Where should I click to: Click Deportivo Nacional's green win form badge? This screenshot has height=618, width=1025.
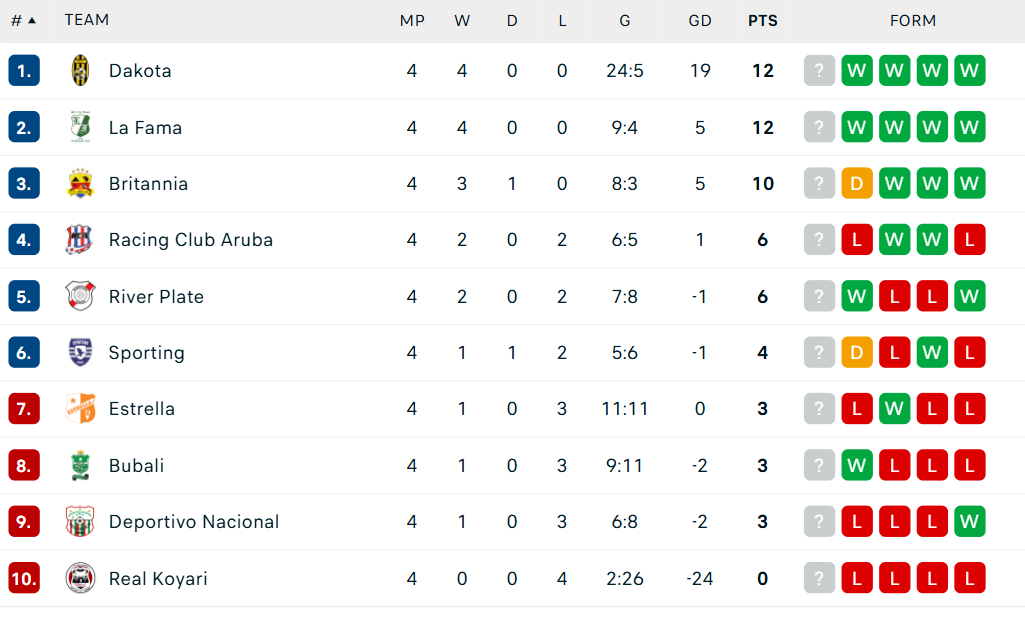[x=969, y=522]
